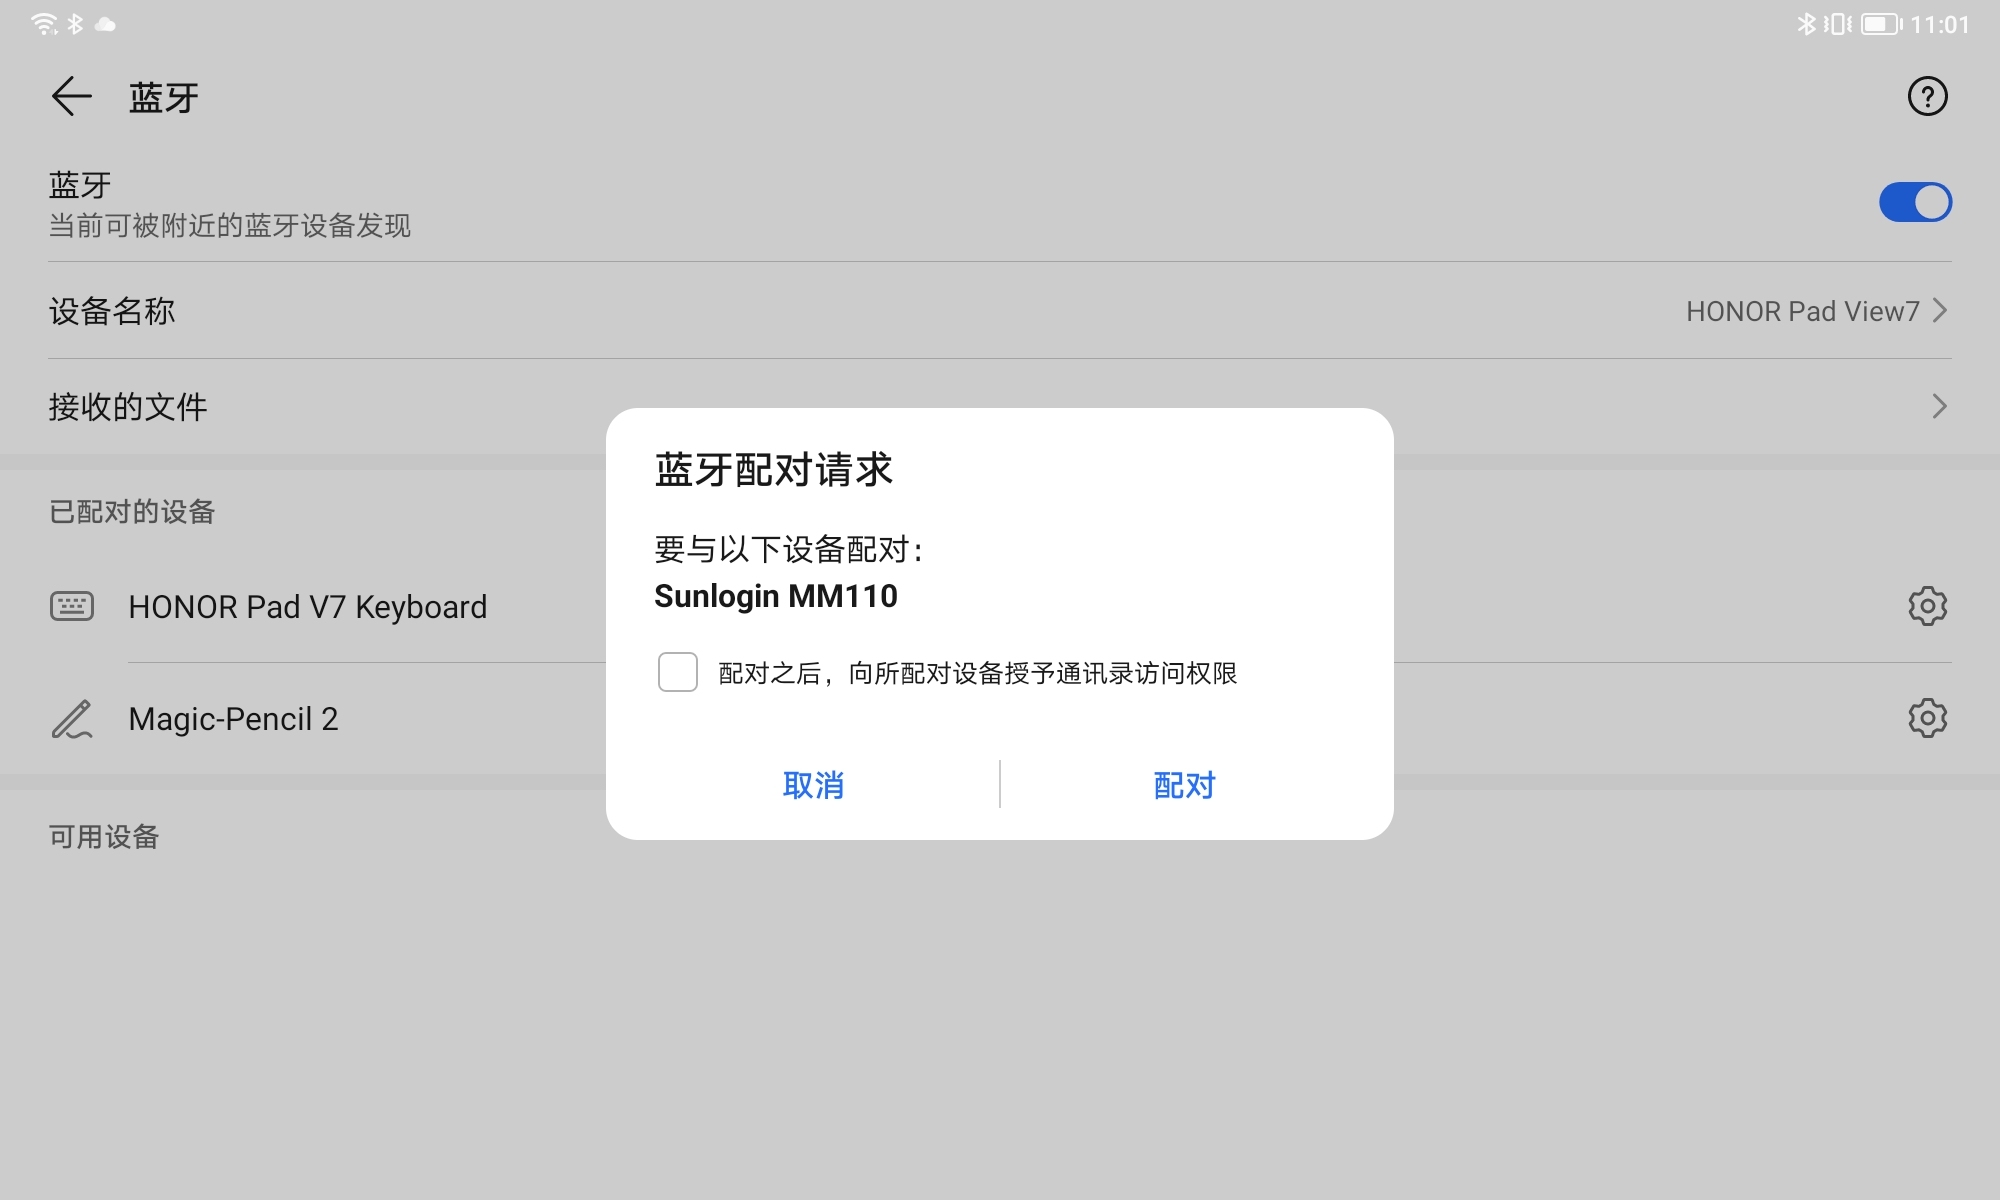Click the pencil device icon
Viewport: 2000px width, 1200px height.
72,719
